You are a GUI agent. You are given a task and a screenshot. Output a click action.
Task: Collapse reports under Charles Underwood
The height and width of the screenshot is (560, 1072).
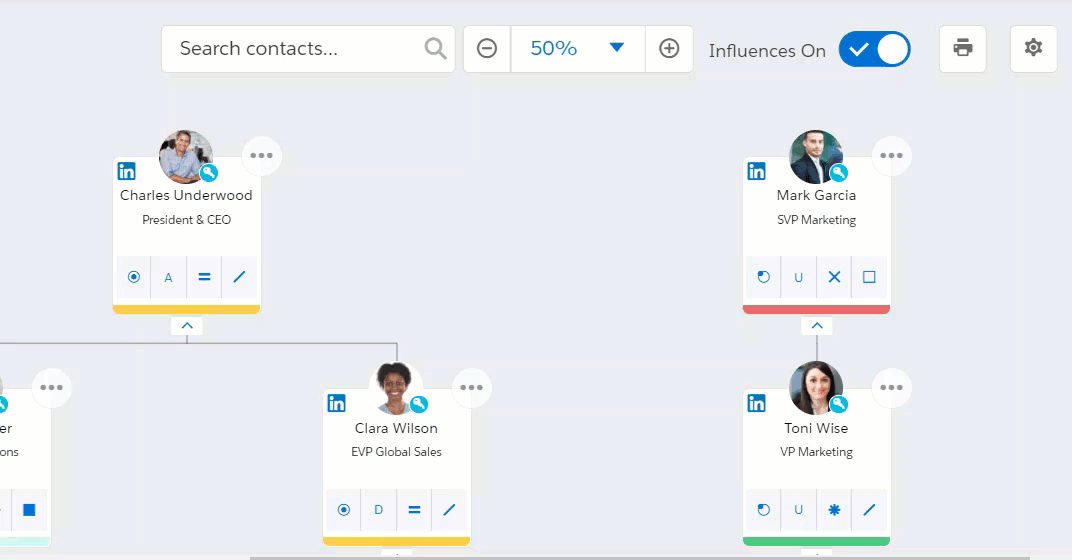[187, 326]
